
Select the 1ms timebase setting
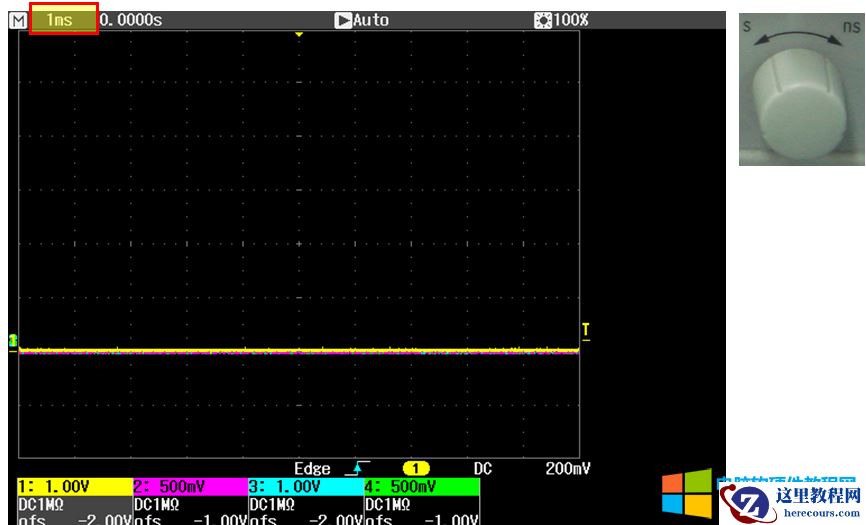click(63, 20)
